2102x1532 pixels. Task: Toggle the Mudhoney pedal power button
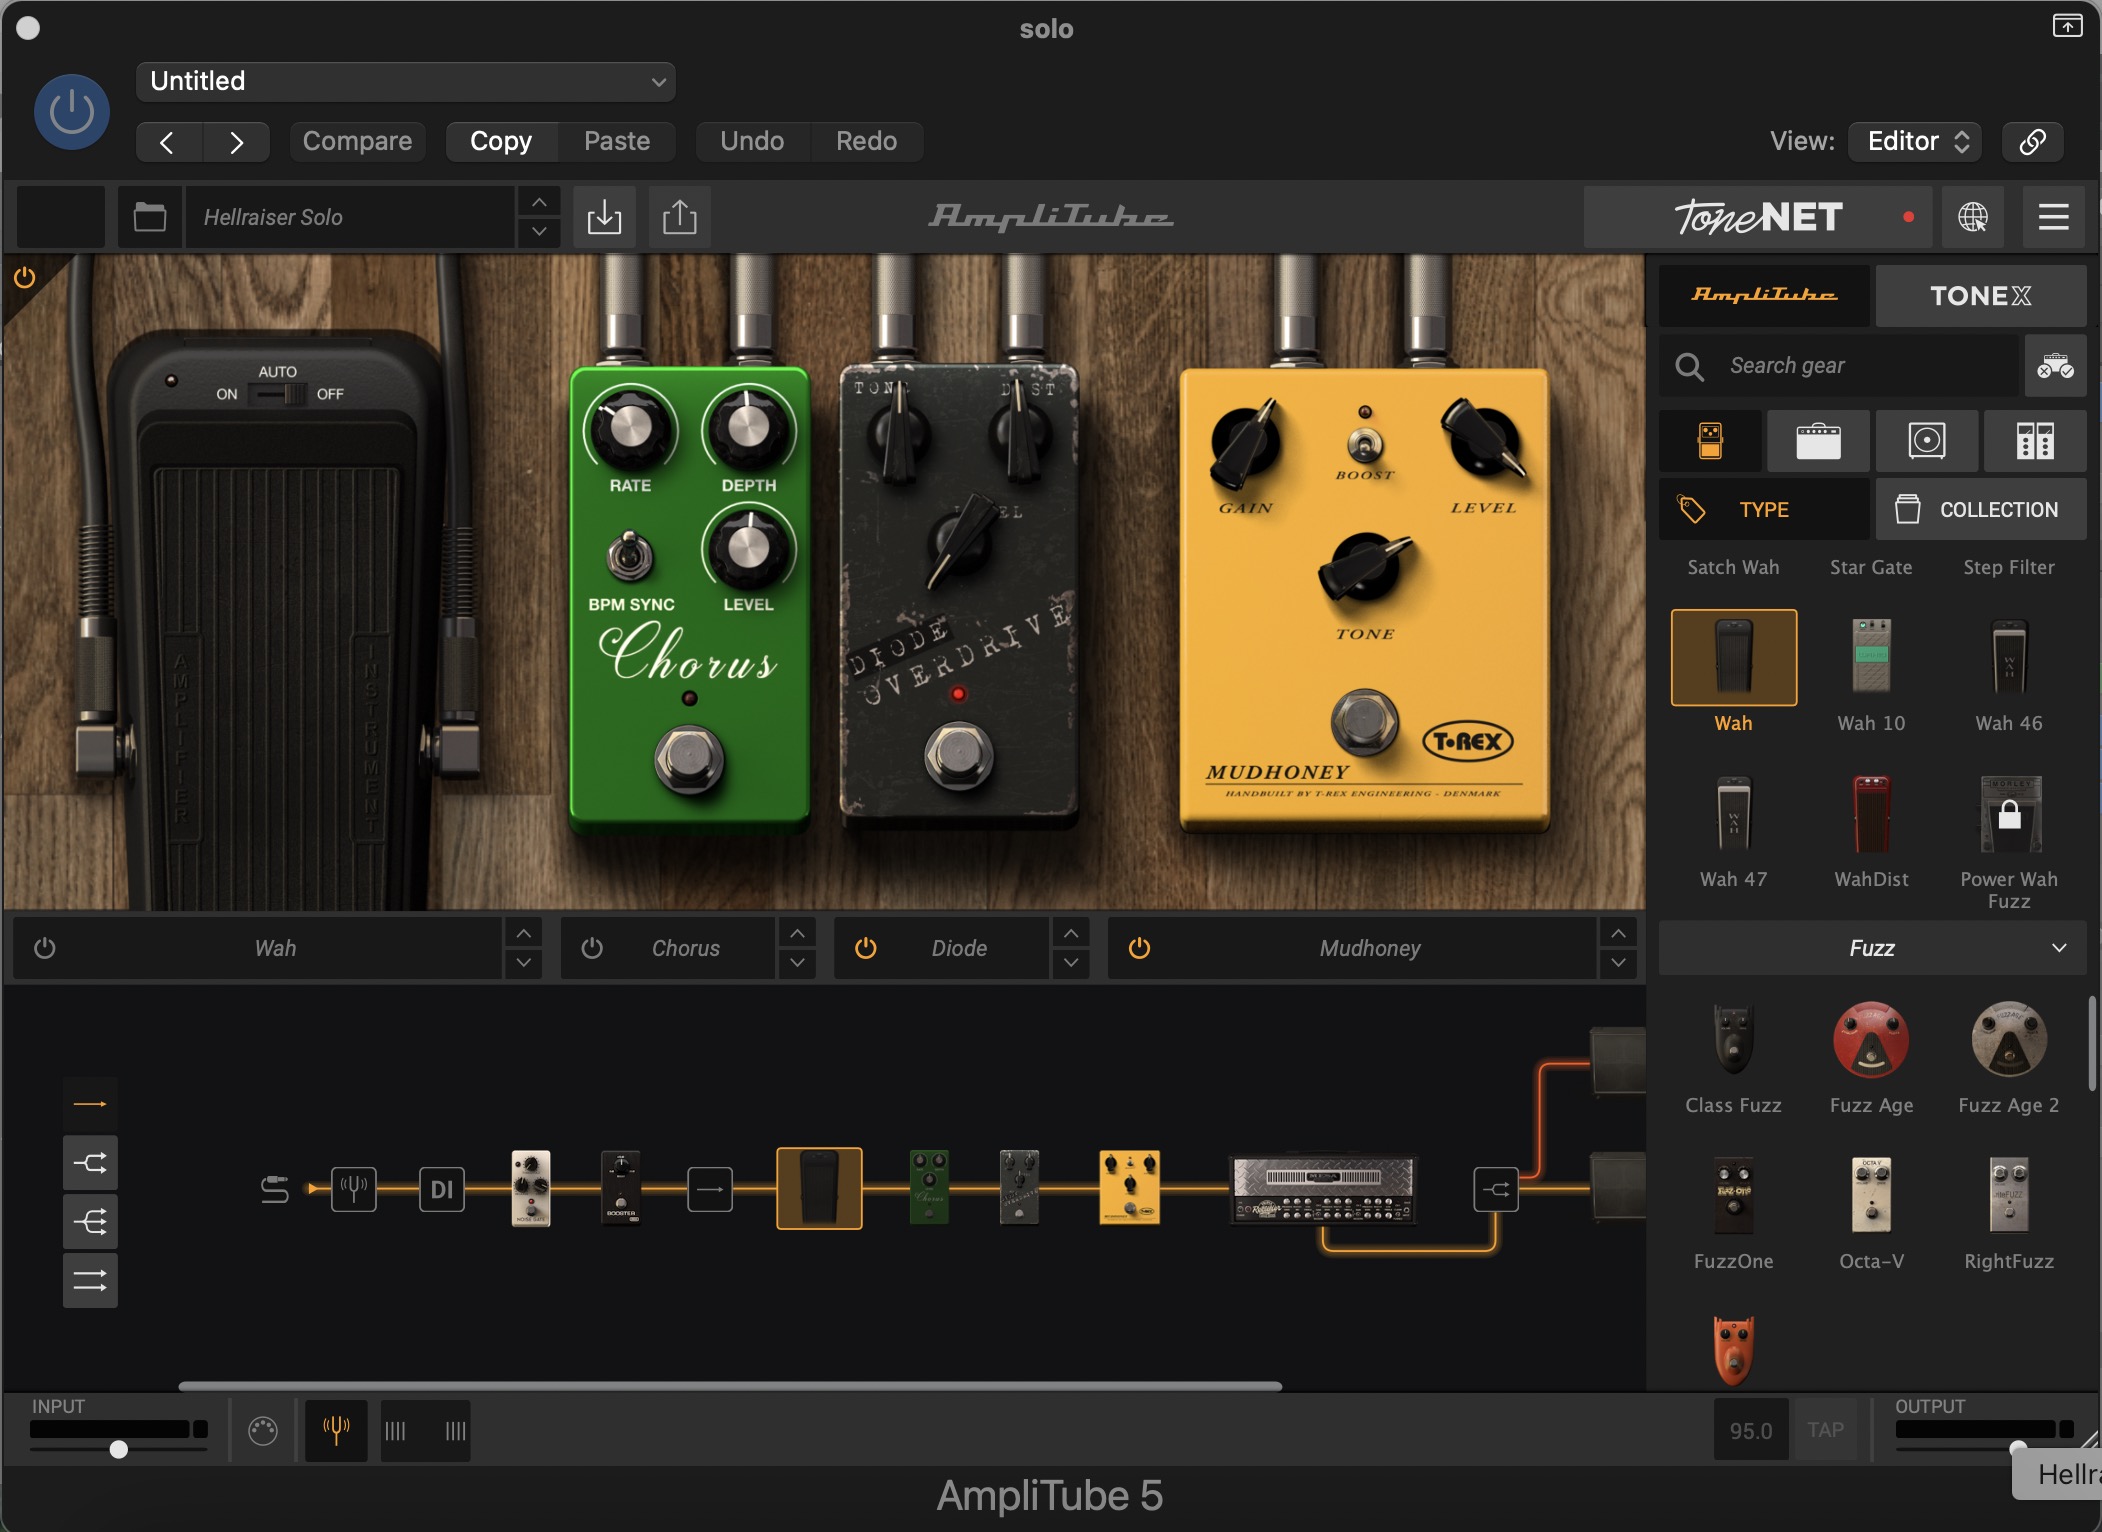point(1139,948)
